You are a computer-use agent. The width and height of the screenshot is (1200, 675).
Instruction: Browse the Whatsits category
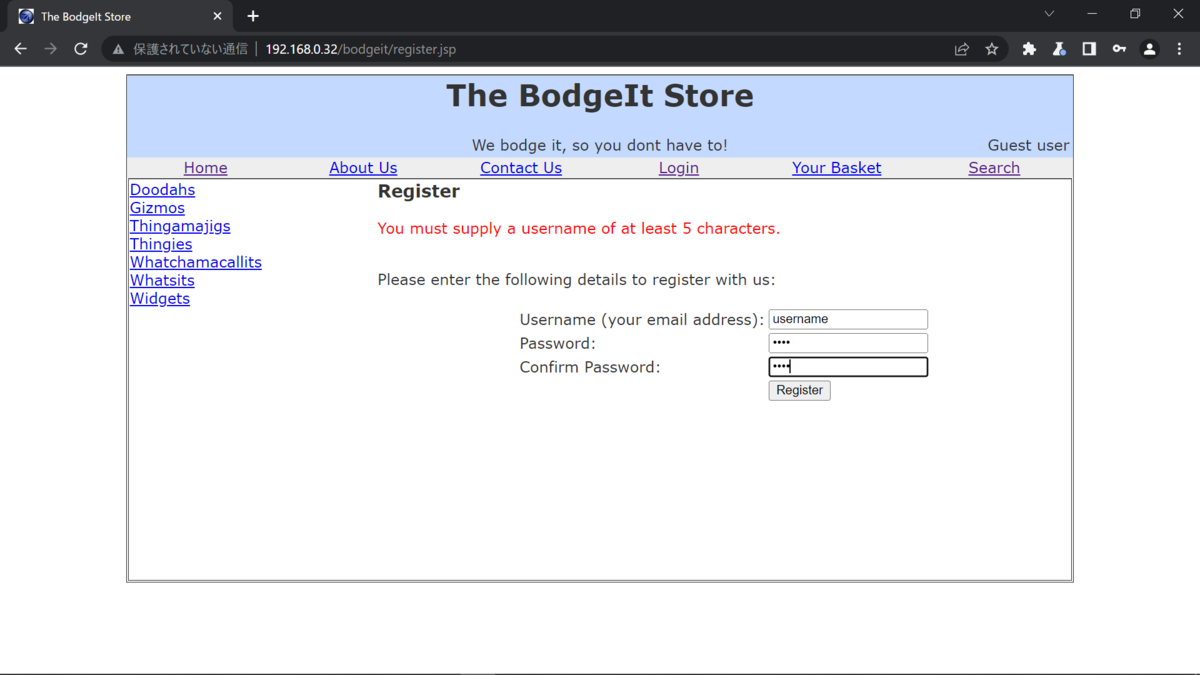[x=162, y=280]
